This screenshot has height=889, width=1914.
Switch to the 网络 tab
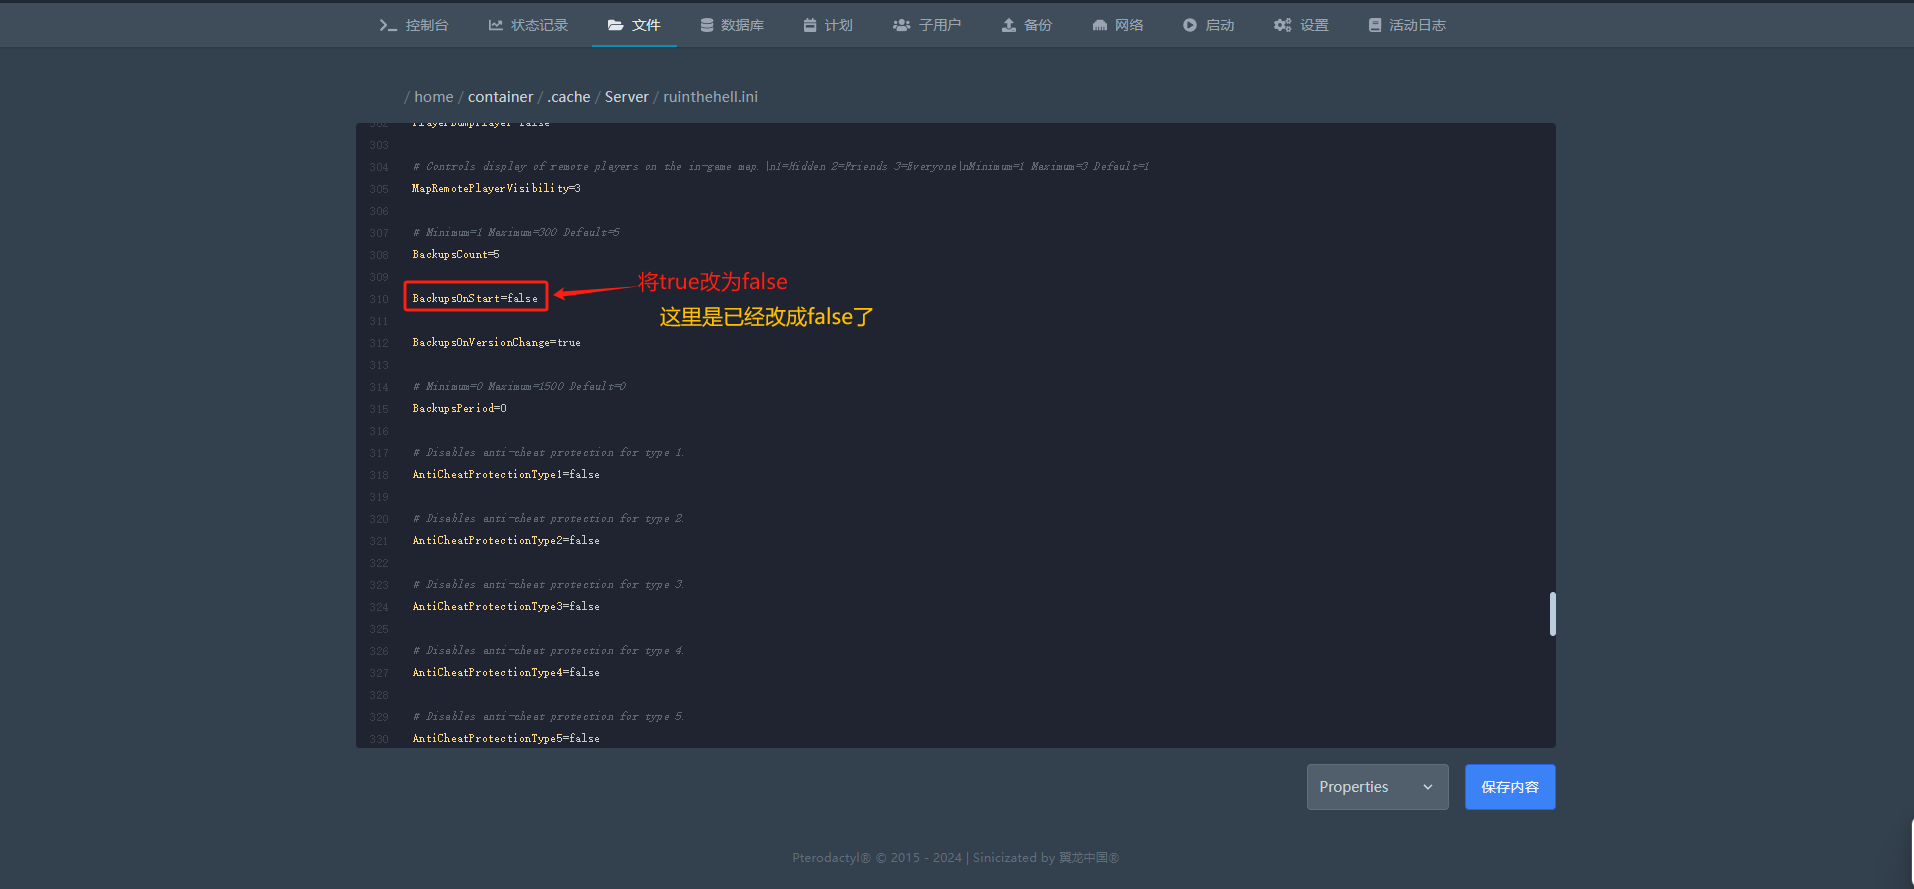point(1118,25)
